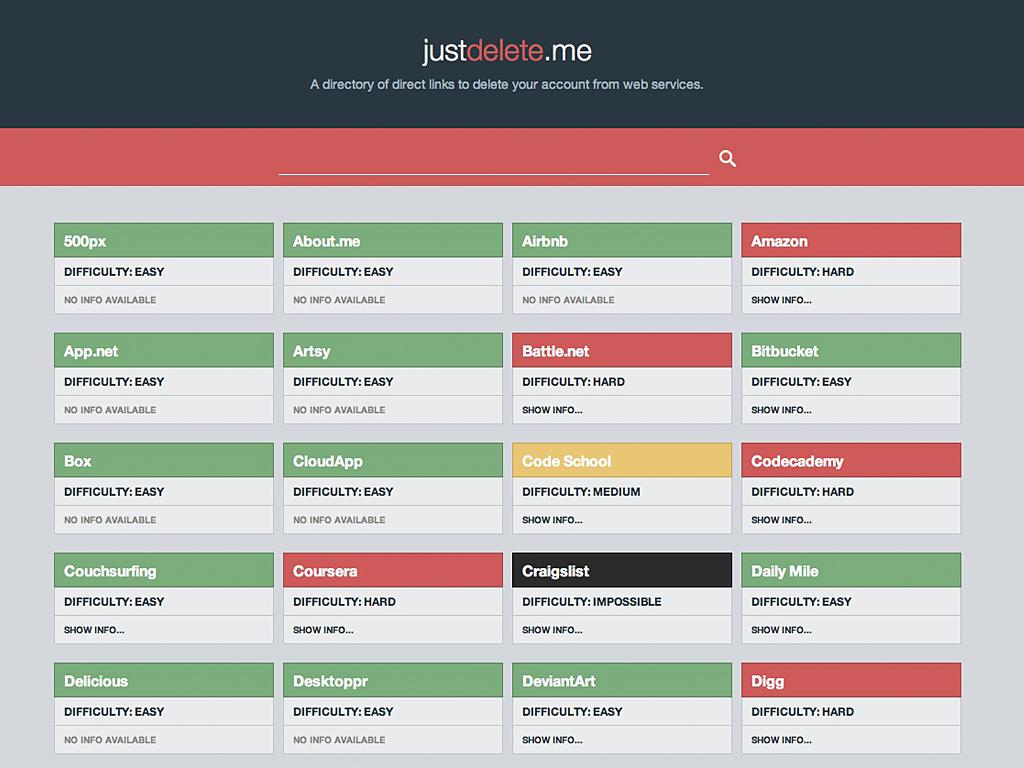This screenshot has width=1024, height=768.
Task: Click Difficulty: Hard on Battle.net card
Action: 573,382
